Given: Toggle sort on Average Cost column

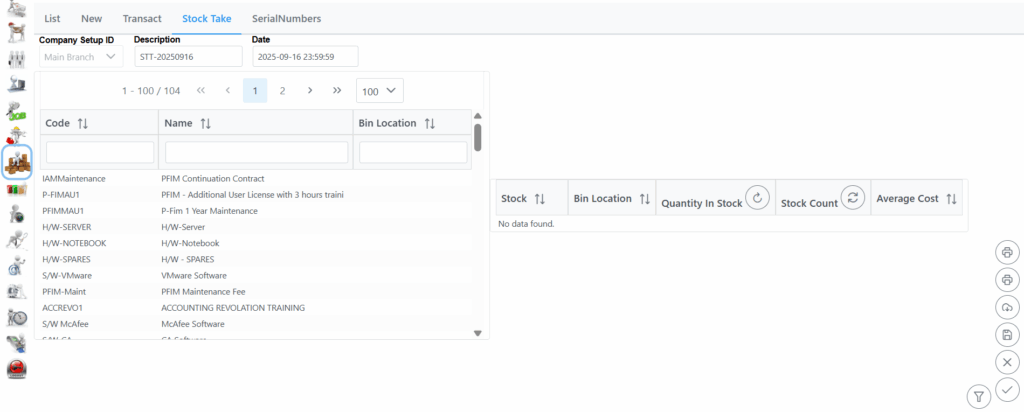Looking at the screenshot, I should 951,199.
